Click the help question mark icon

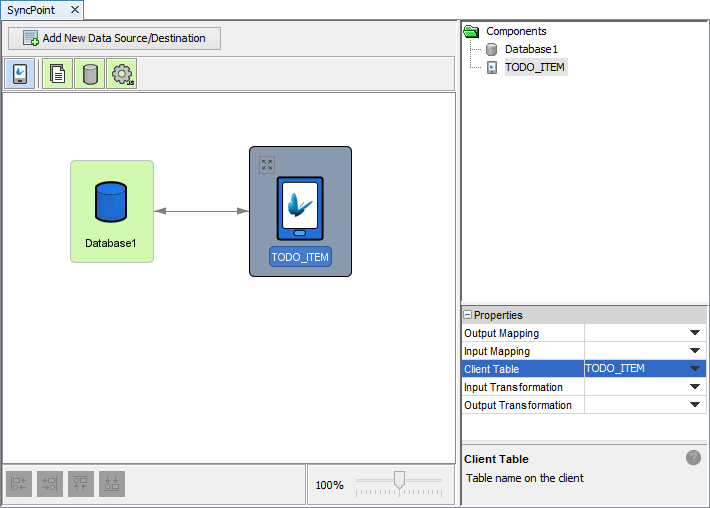click(x=693, y=458)
